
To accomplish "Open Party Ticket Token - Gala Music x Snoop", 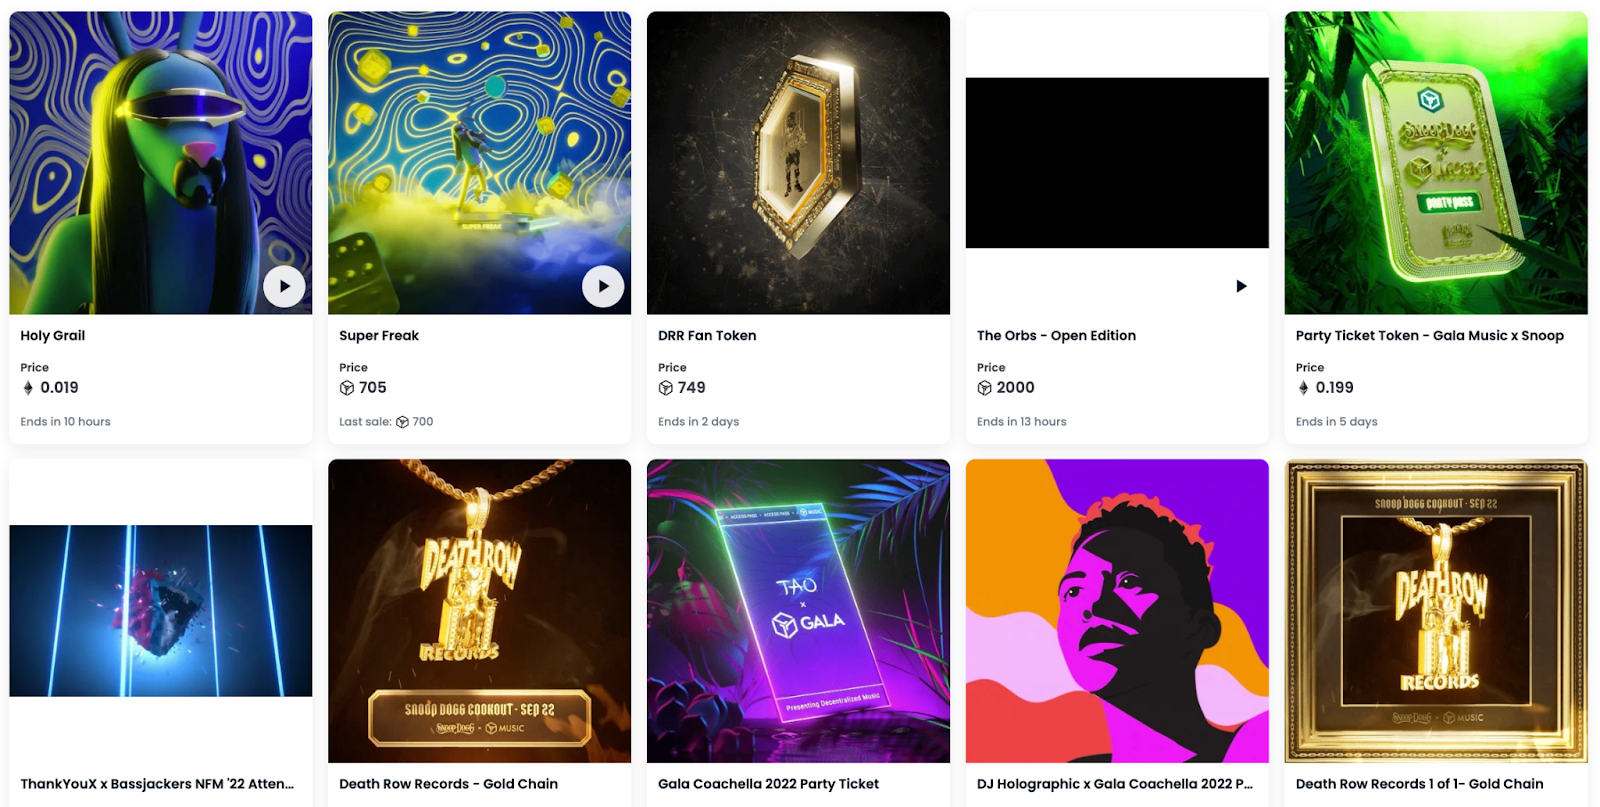I will [x=1430, y=336].
